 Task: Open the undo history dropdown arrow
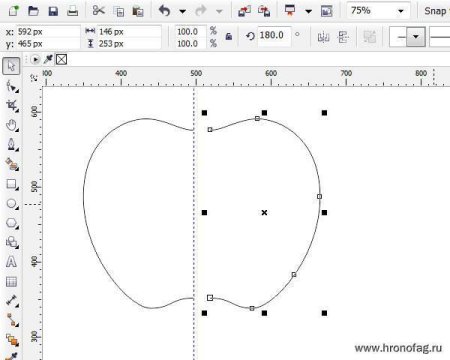182,11
